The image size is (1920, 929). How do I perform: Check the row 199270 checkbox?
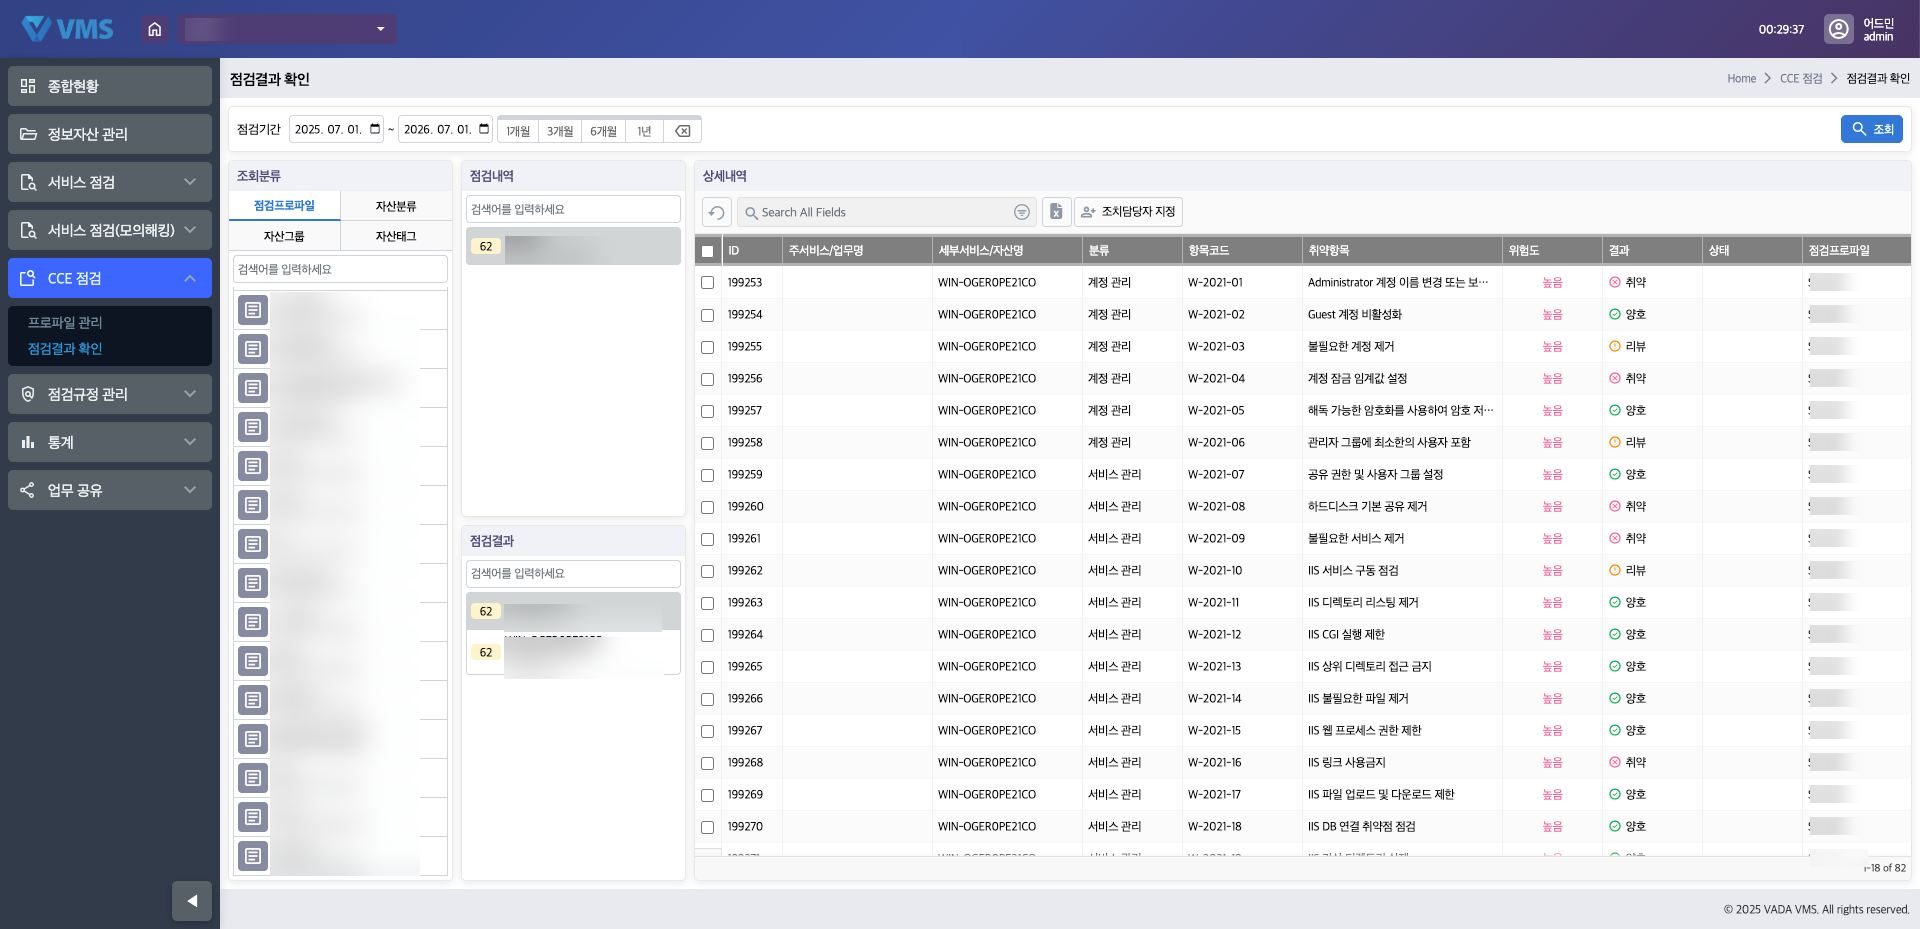pos(708,827)
